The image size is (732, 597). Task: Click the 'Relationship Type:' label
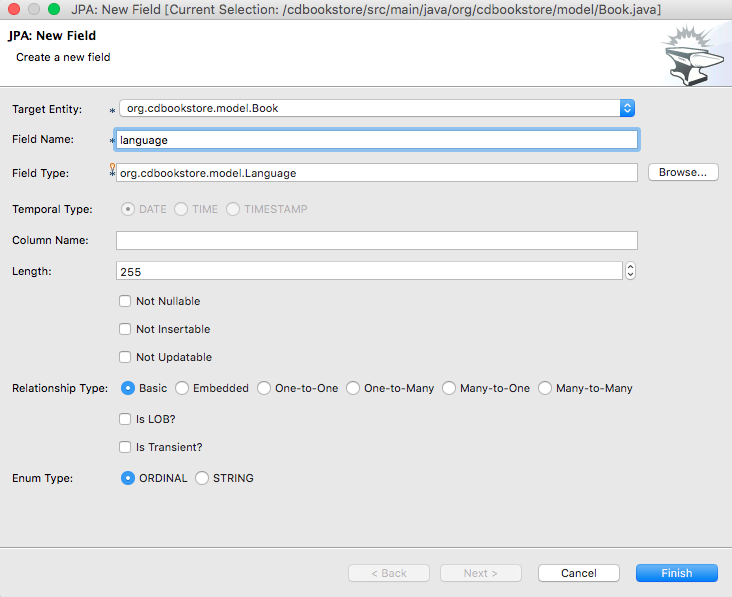pyautogui.click(x=60, y=388)
